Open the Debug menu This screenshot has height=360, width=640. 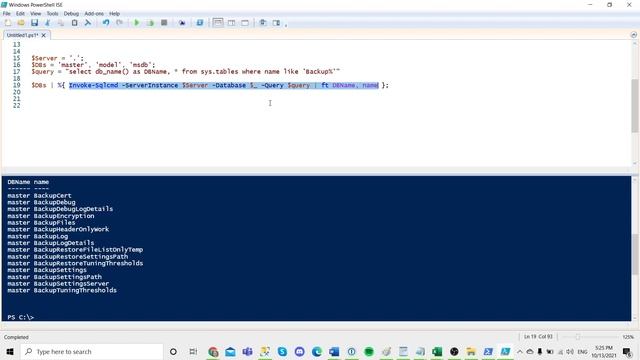71,13
